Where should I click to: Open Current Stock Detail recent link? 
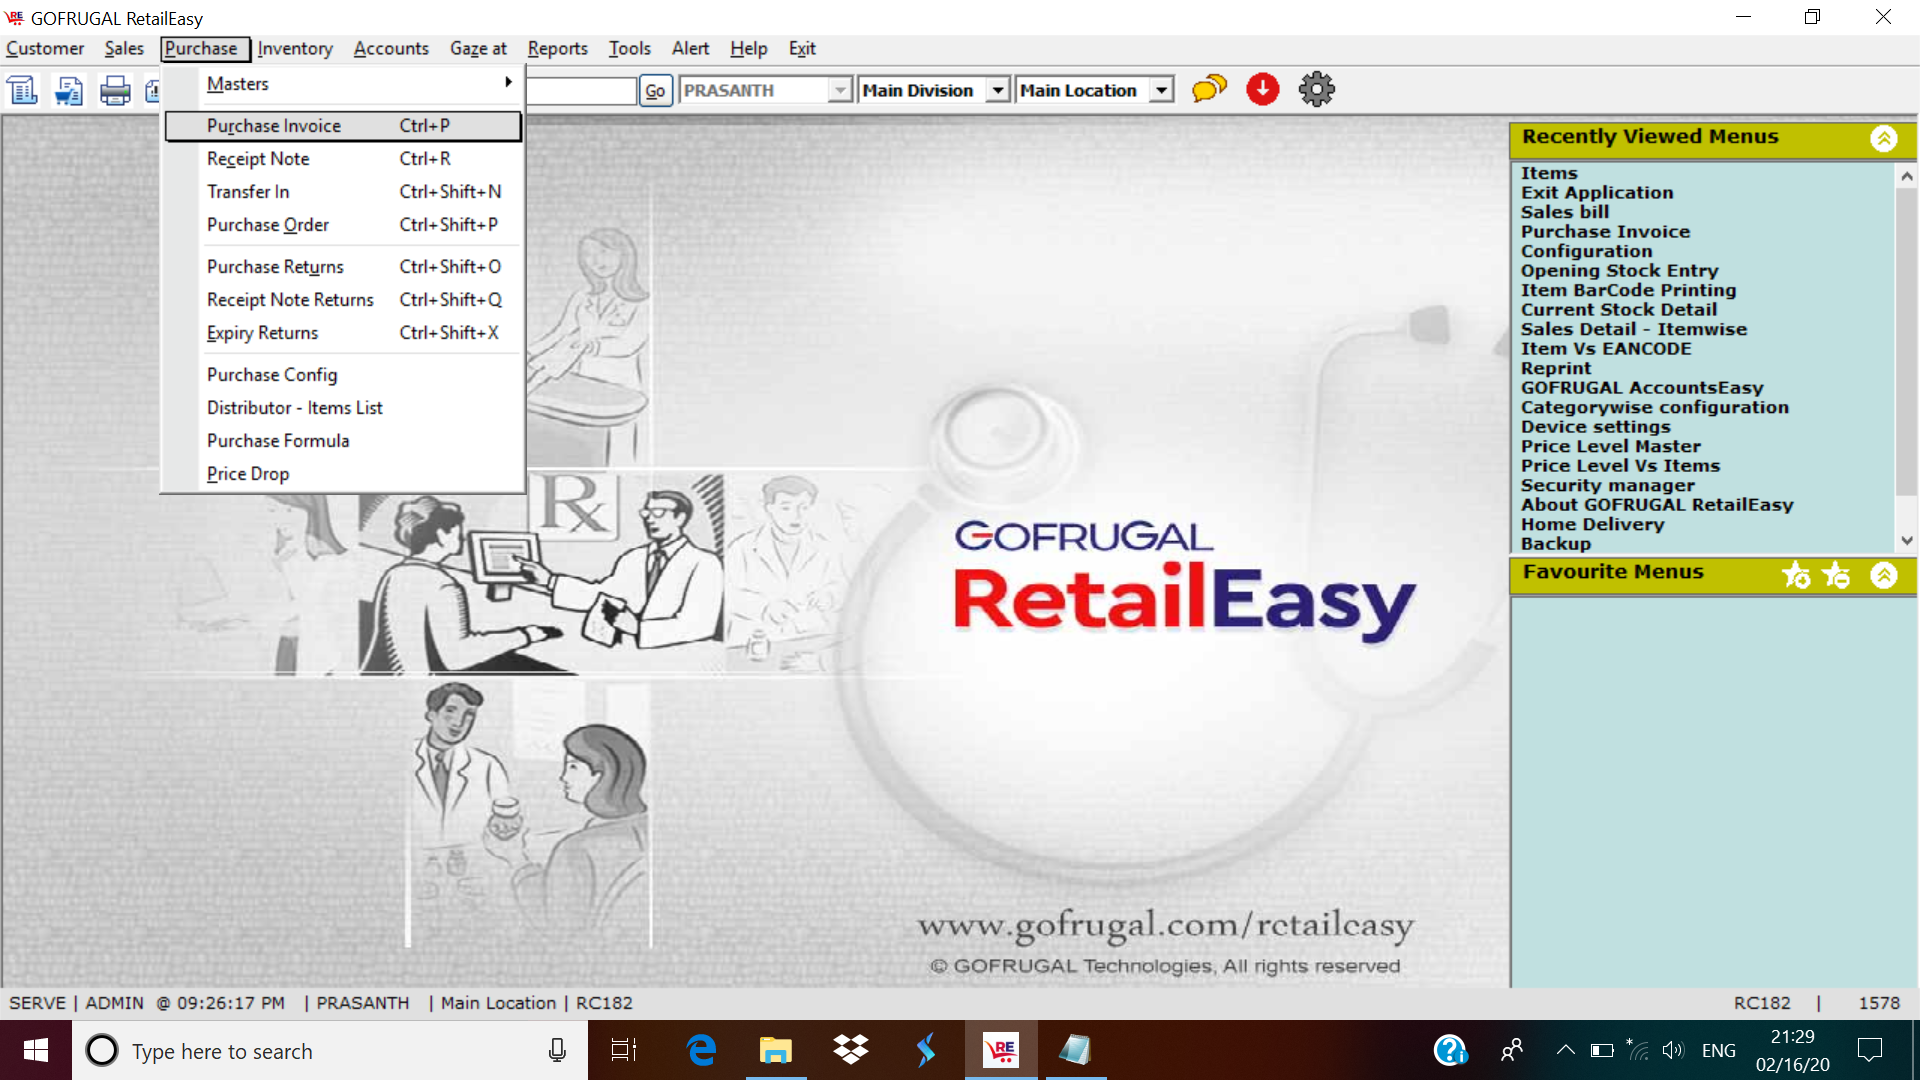click(x=1619, y=310)
